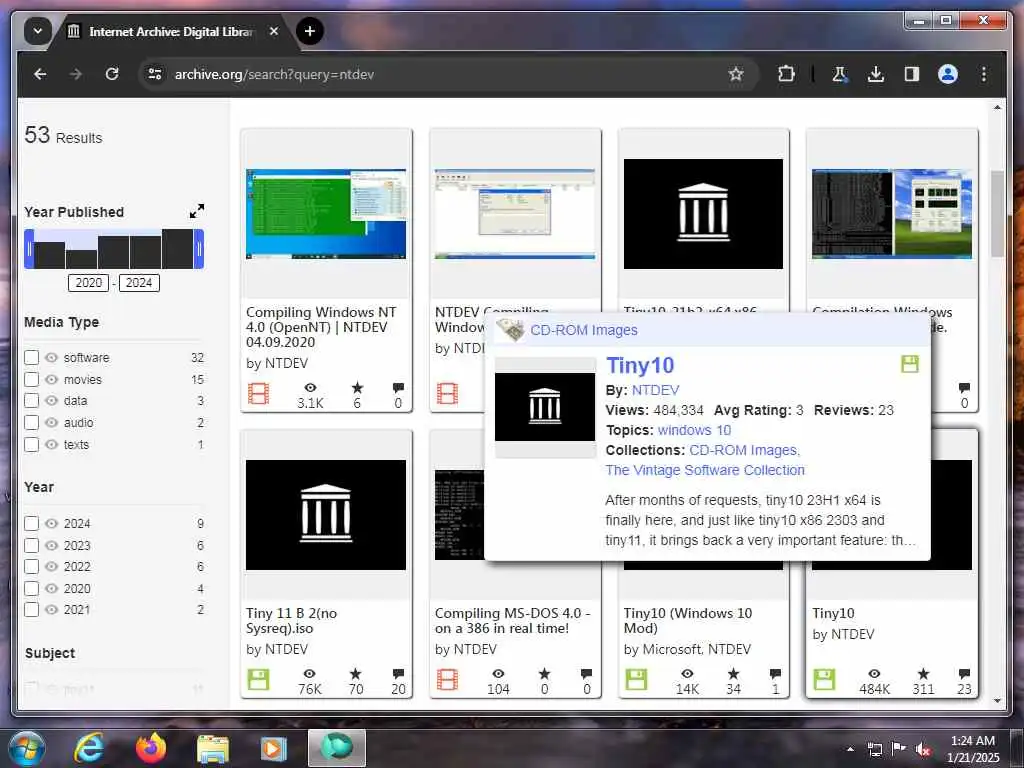Open Windows Explorer from taskbar
This screenshot has height=768, width=1024.
point(213,748)
